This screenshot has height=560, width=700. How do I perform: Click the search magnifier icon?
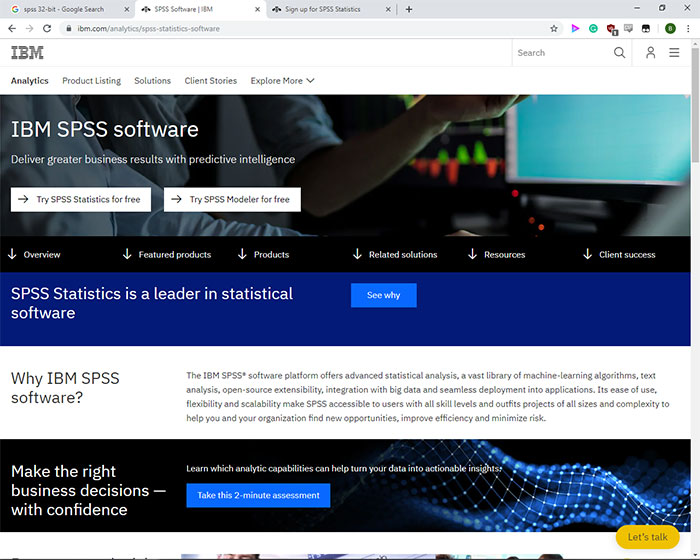pos(619,53)
